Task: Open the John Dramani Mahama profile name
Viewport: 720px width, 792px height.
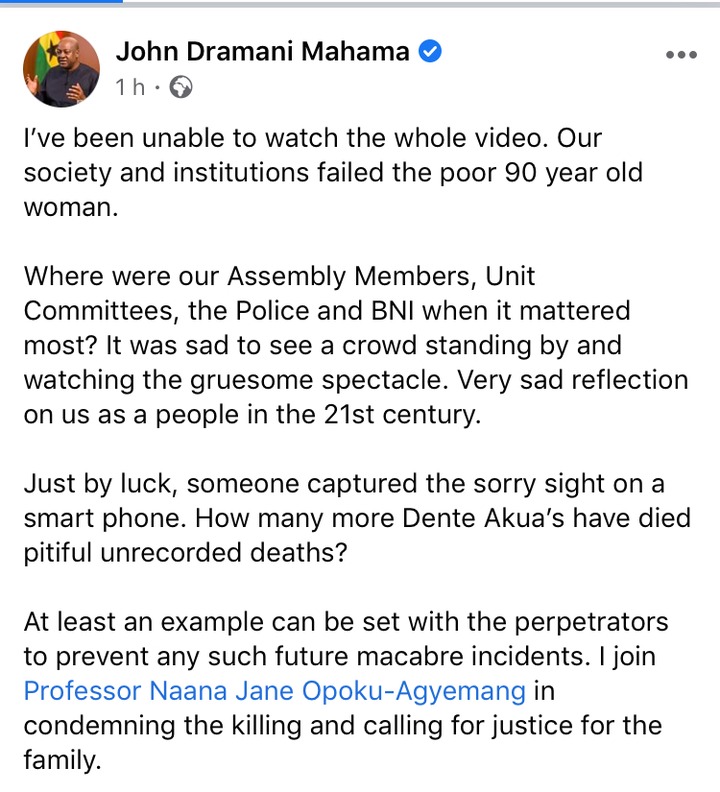Action: (262, 52)
